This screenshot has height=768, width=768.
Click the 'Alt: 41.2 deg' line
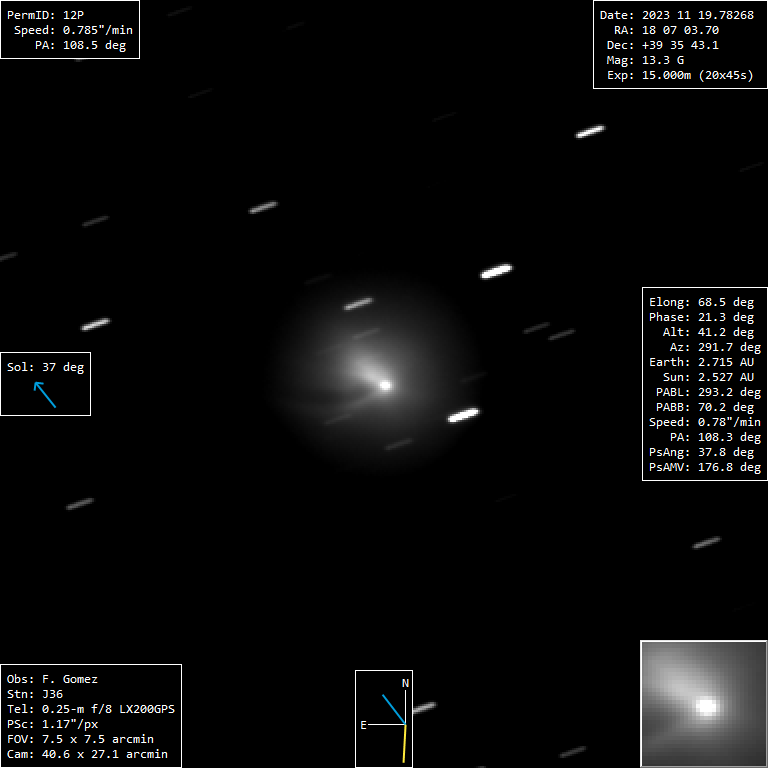708,333
